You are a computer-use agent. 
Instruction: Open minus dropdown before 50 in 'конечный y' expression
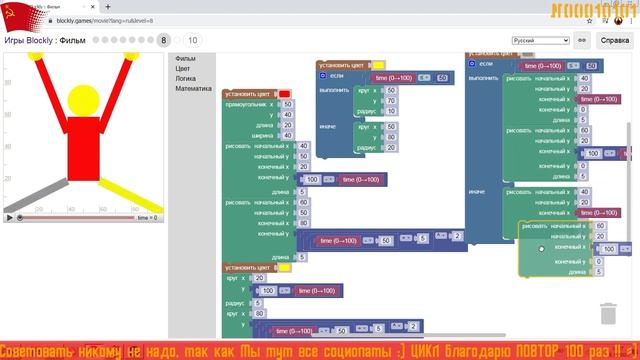click(x=368, y=240)
